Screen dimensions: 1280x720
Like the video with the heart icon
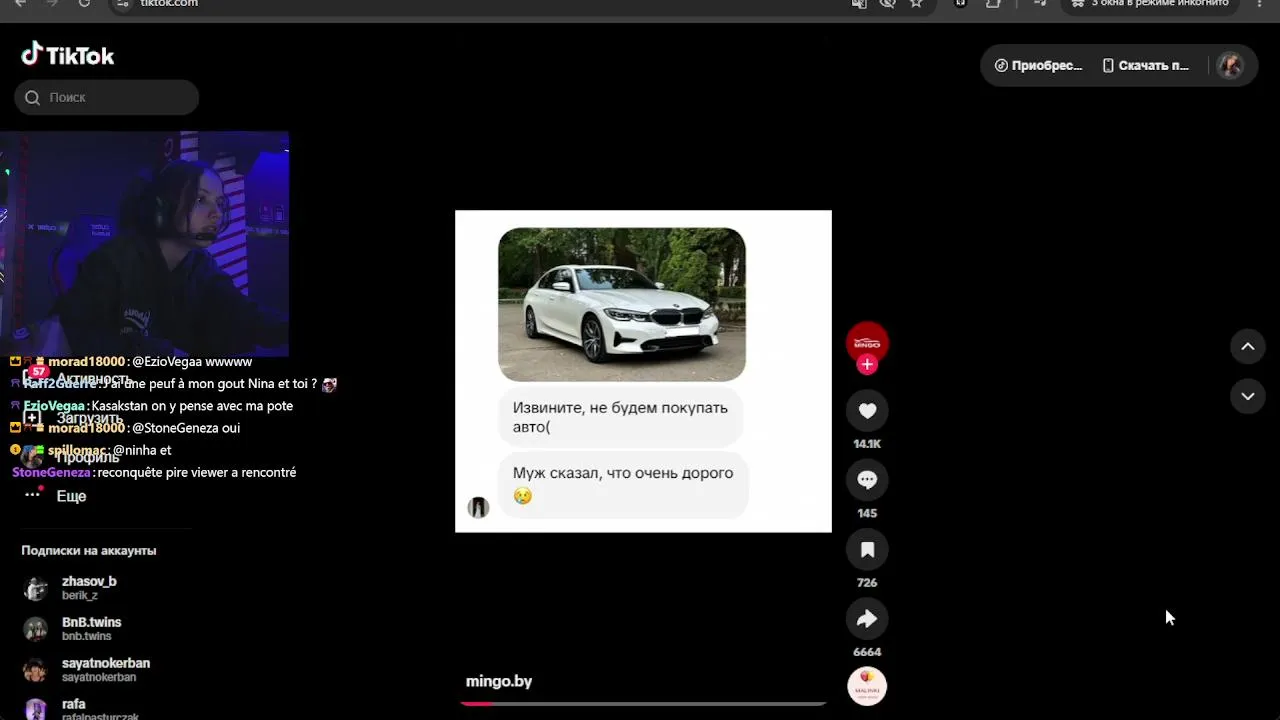867,410
